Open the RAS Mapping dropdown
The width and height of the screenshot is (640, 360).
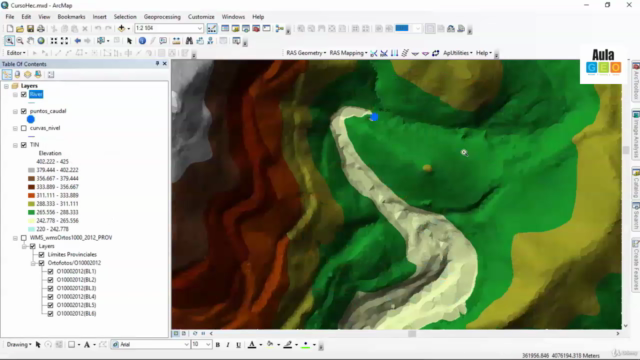point(348,53)
